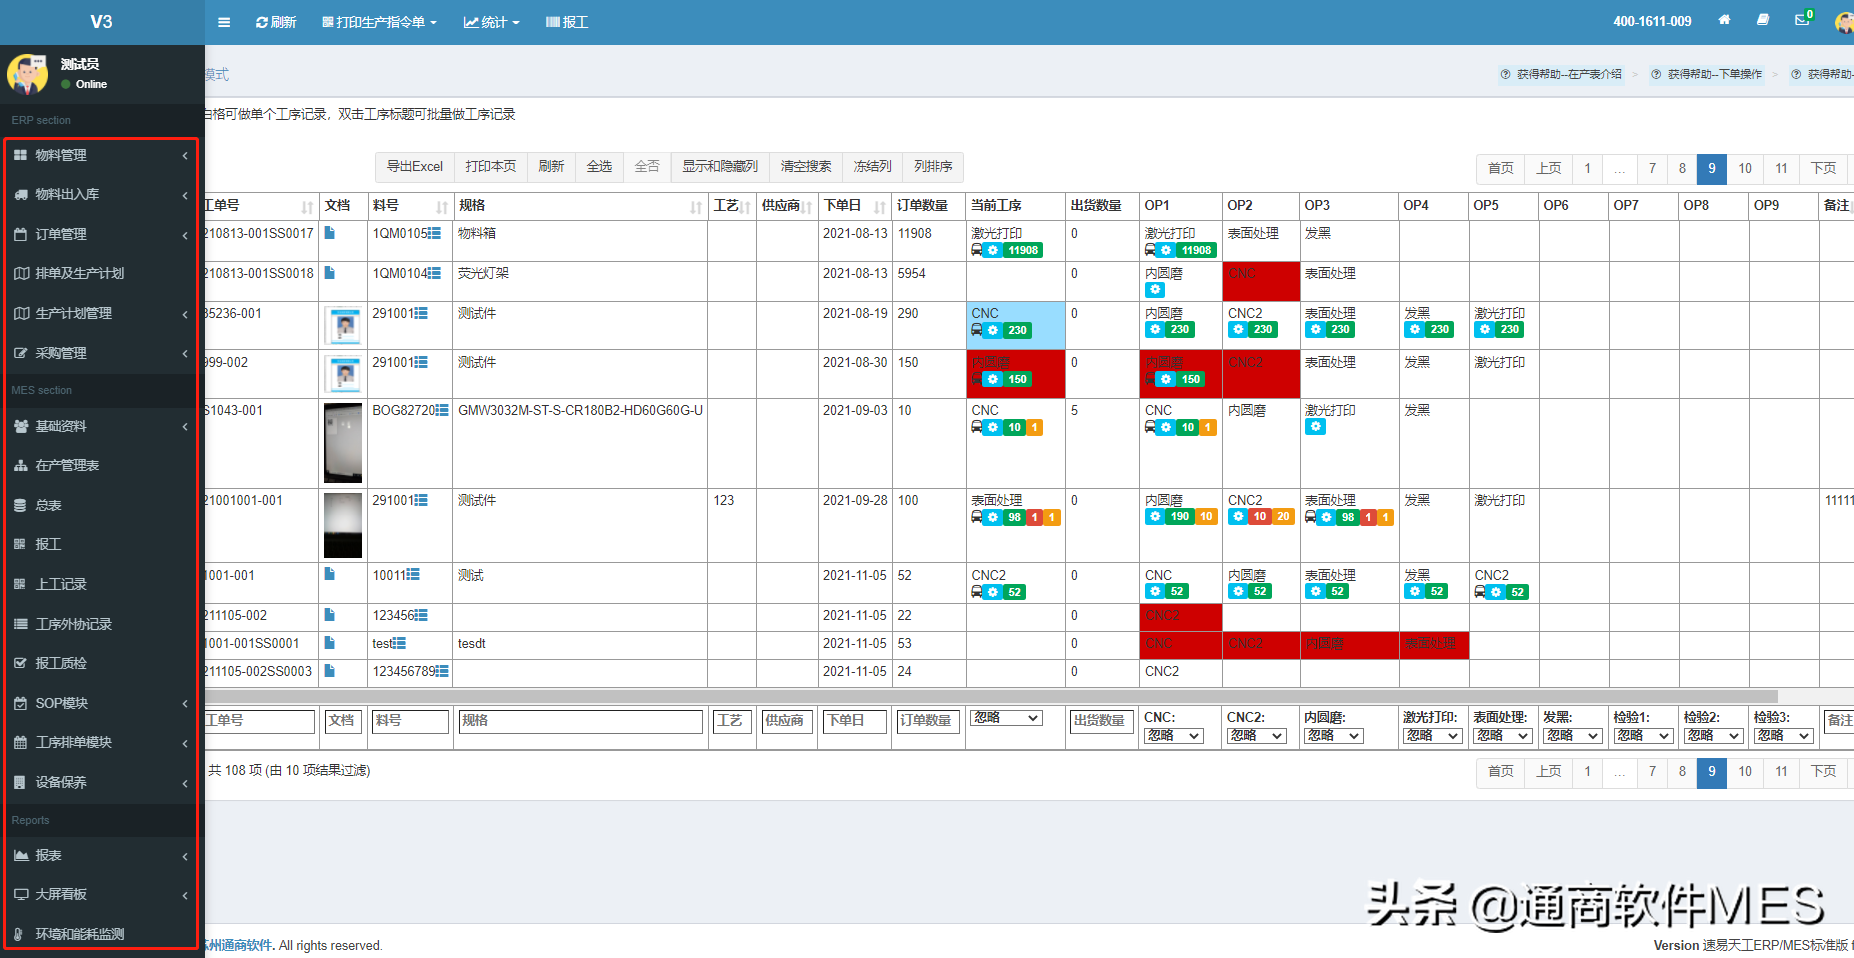Click the blue CNC current-process cell

tap(1016, 325)
